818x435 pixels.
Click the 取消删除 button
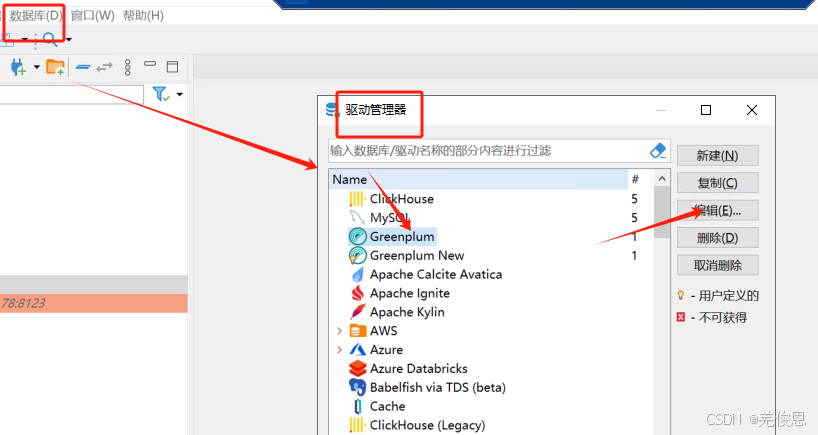tap(717, 265)
